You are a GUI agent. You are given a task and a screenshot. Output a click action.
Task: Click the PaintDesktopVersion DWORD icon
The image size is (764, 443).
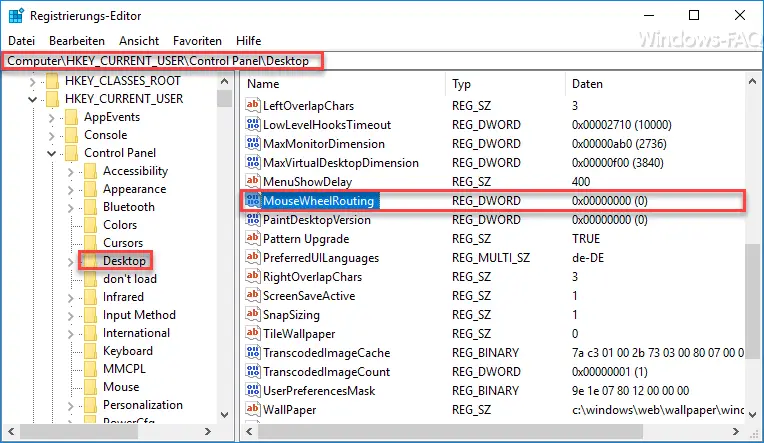click(x=252, y=219)
